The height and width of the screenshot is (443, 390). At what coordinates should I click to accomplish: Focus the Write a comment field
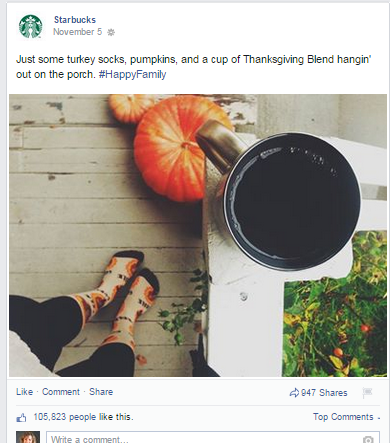(x=213, y=437)
